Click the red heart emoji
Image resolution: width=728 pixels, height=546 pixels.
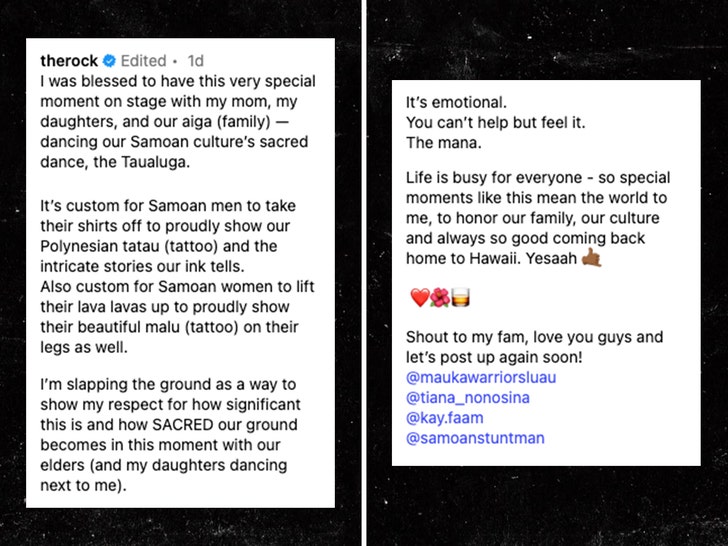[420, 297]
